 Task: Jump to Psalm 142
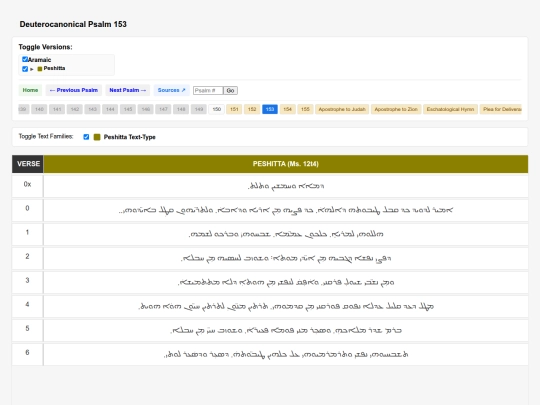coord(75,109)
